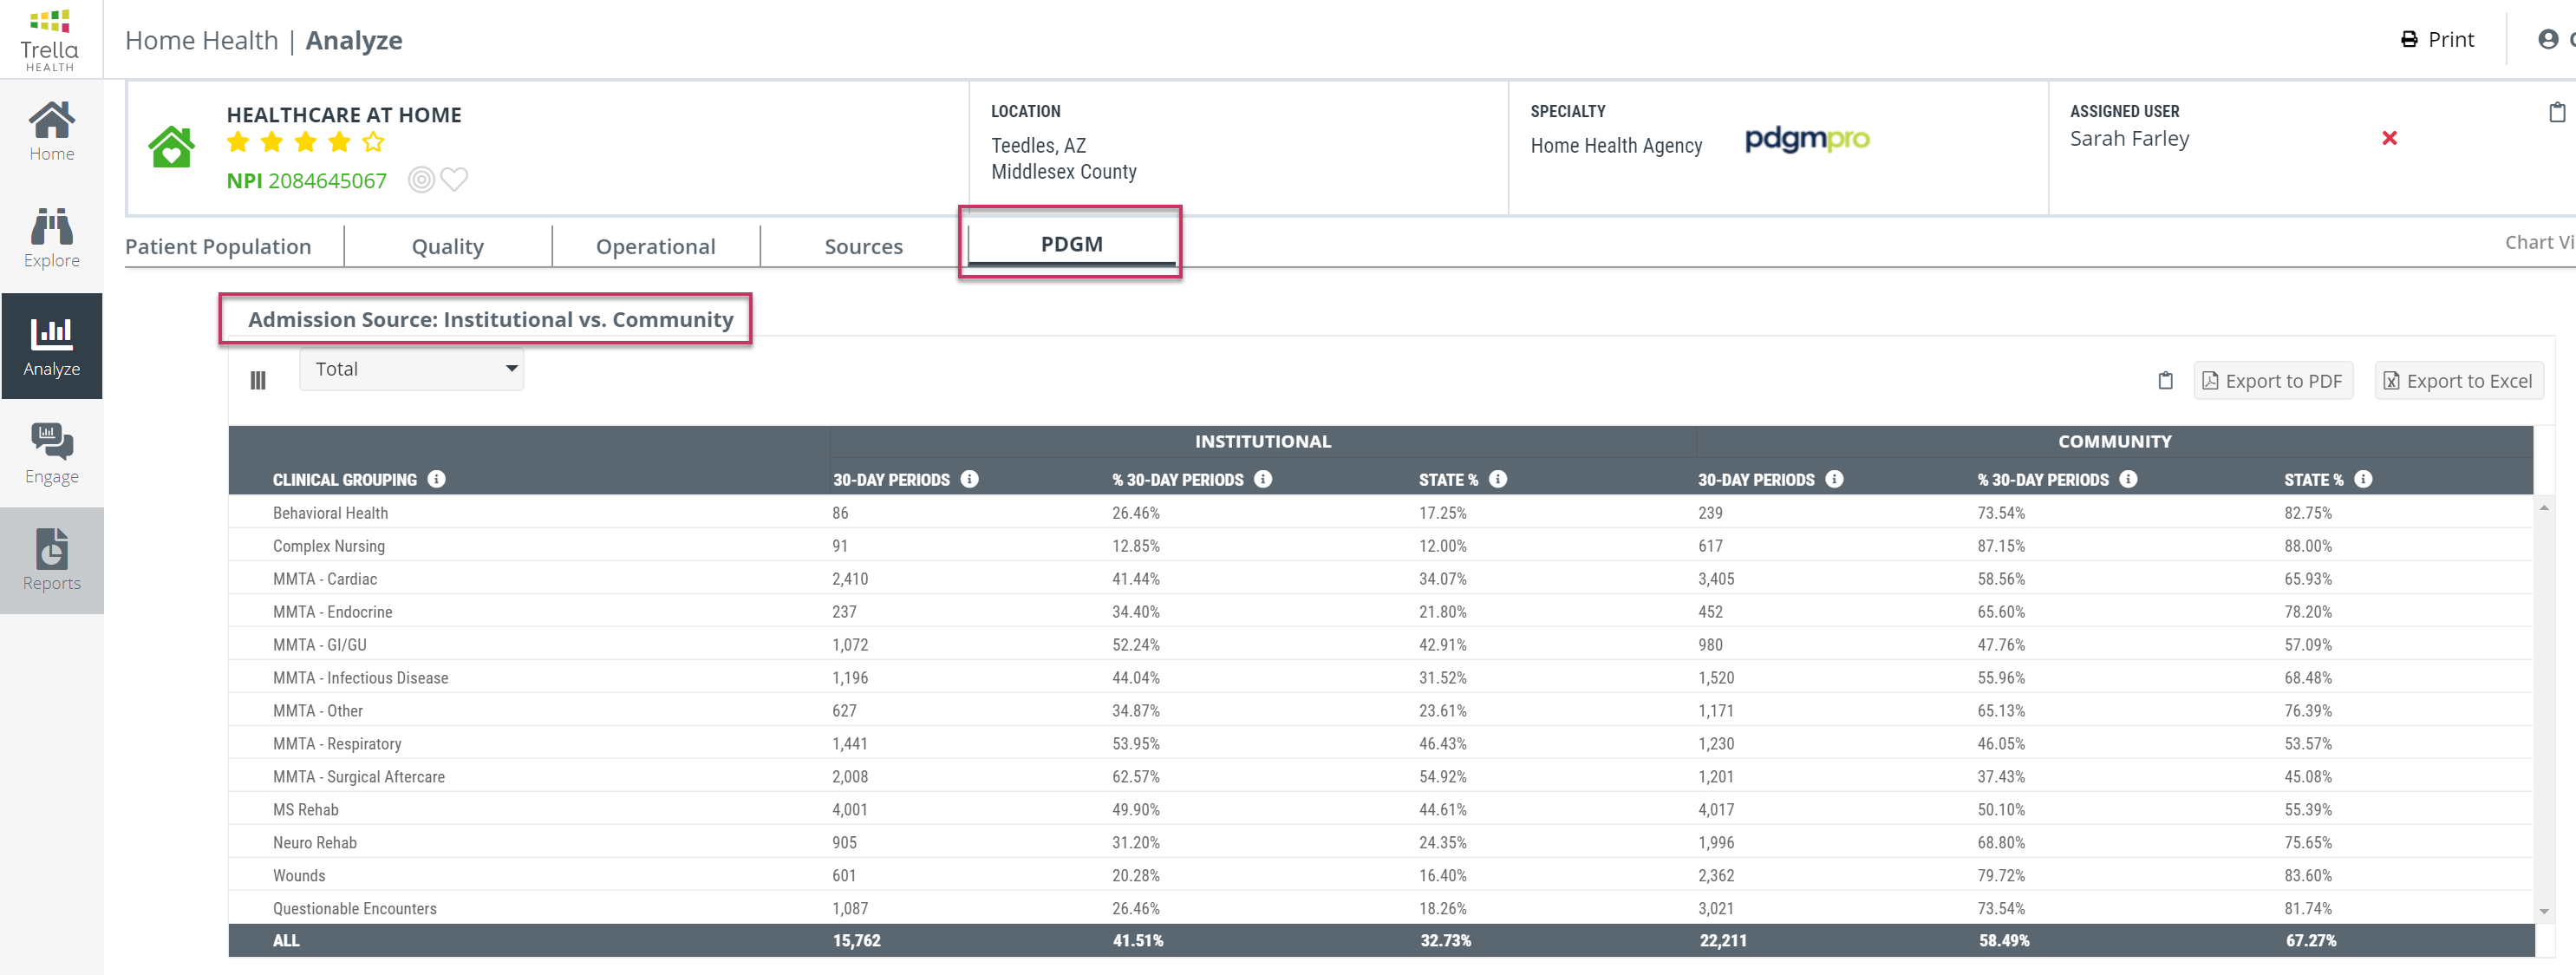Viewport: 2576px width, 975px height.
Task: Open the Engage chat icon
Action: [51, 441]
